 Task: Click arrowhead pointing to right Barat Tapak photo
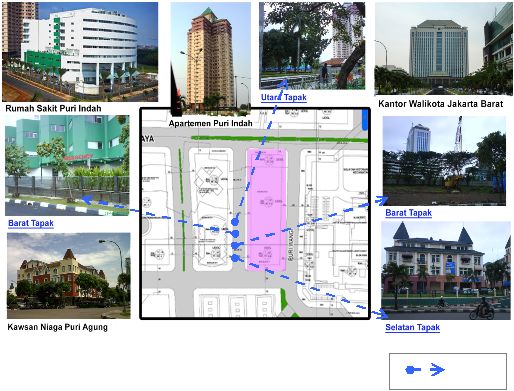pyautogui.click(x=382, y=200)
